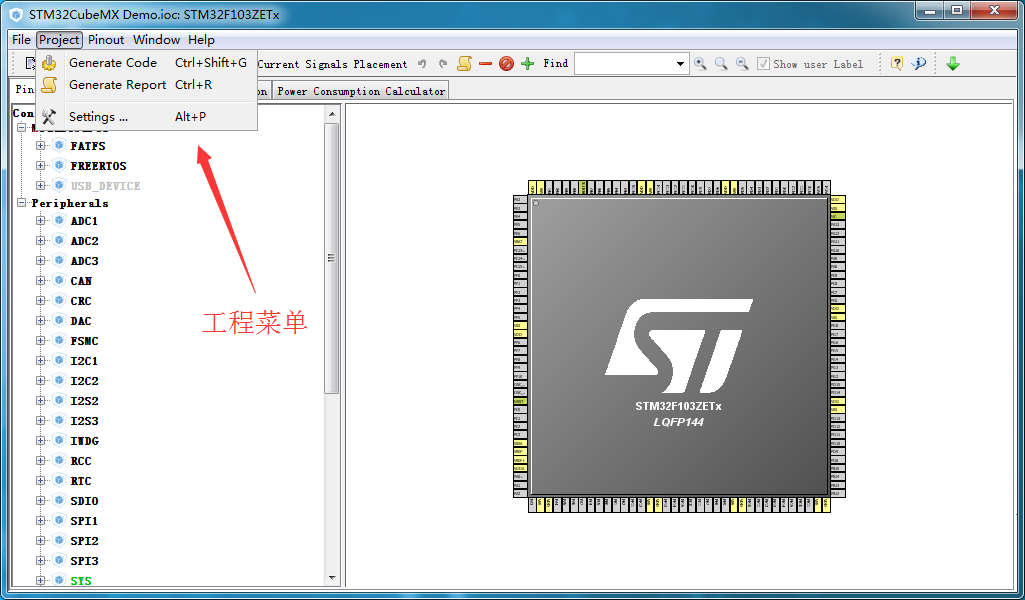Viewport: 1025px width, 600px height.
Task: Expand the ADC2 tree node
Action: click(x=41, y=241)
